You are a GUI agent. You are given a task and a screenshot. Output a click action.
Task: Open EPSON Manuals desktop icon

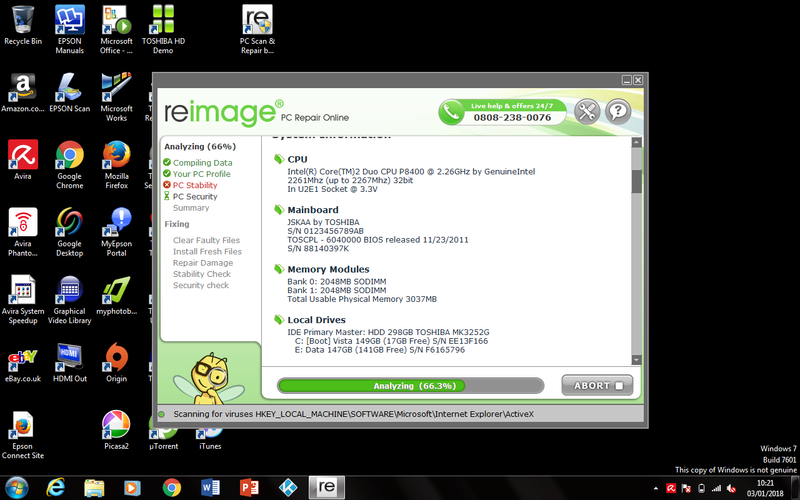click(69, 30)
